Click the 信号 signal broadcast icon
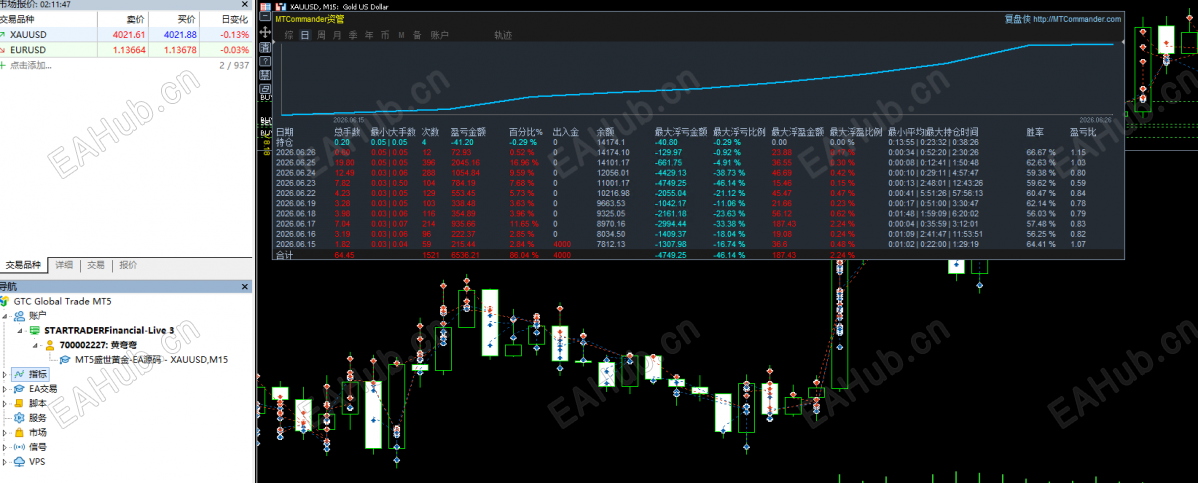This screenshot has width=1198, height=483. point(19,447)
